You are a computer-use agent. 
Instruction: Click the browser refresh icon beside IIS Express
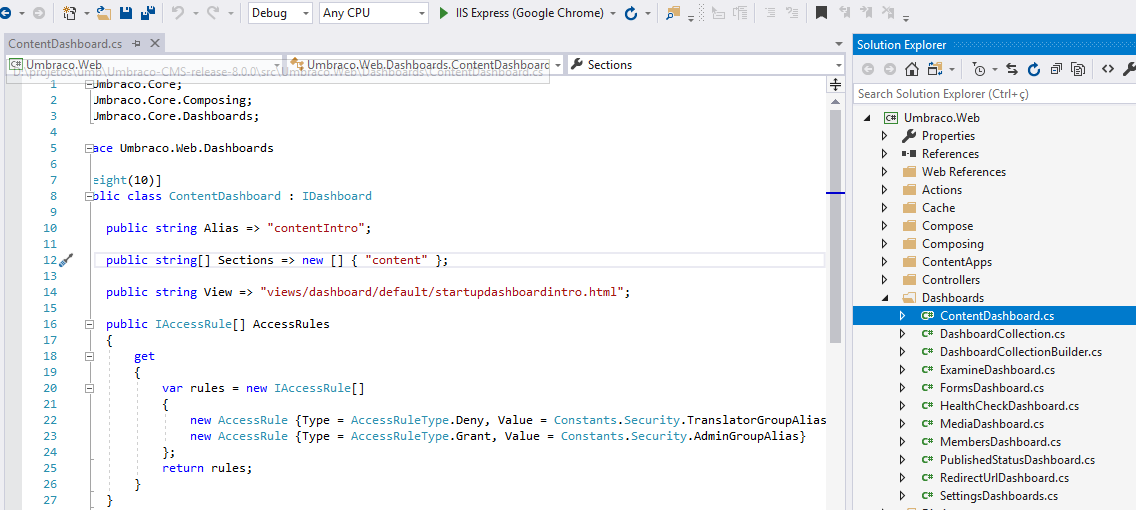[630, 13]
